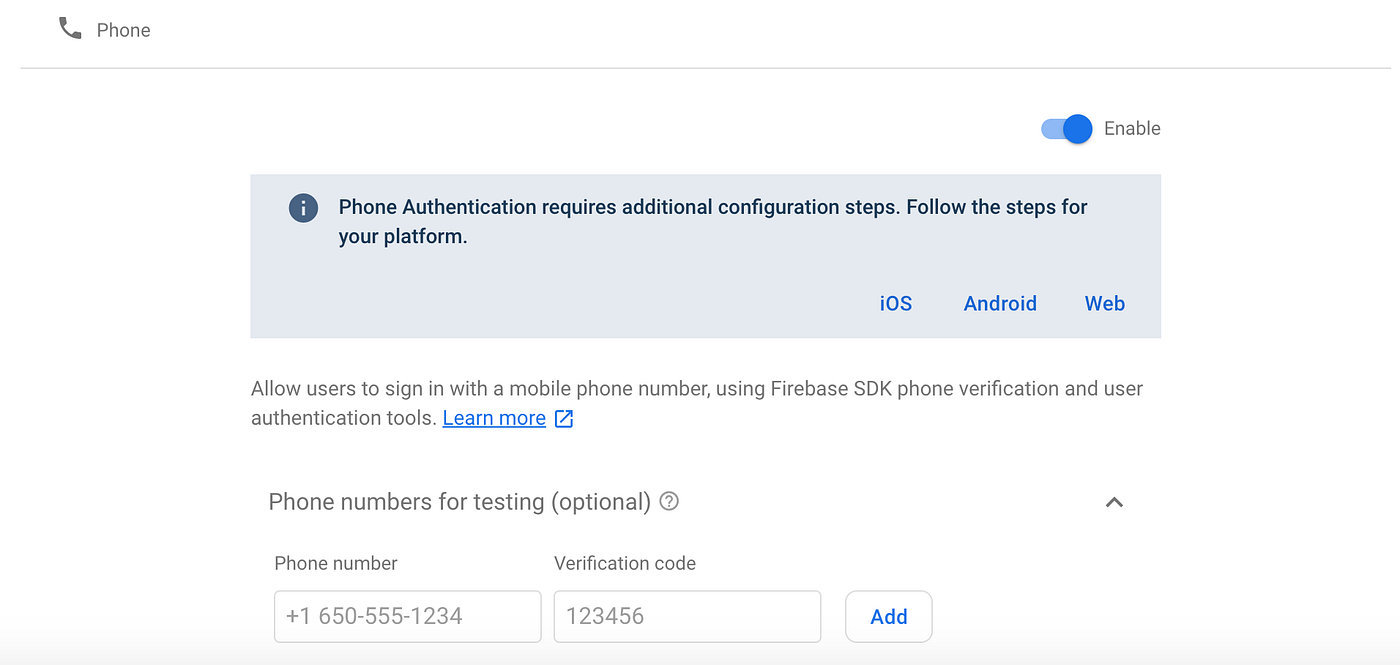Click the external link icon beside Learn more
The image size is (1400, 665).
click(564, 419)
